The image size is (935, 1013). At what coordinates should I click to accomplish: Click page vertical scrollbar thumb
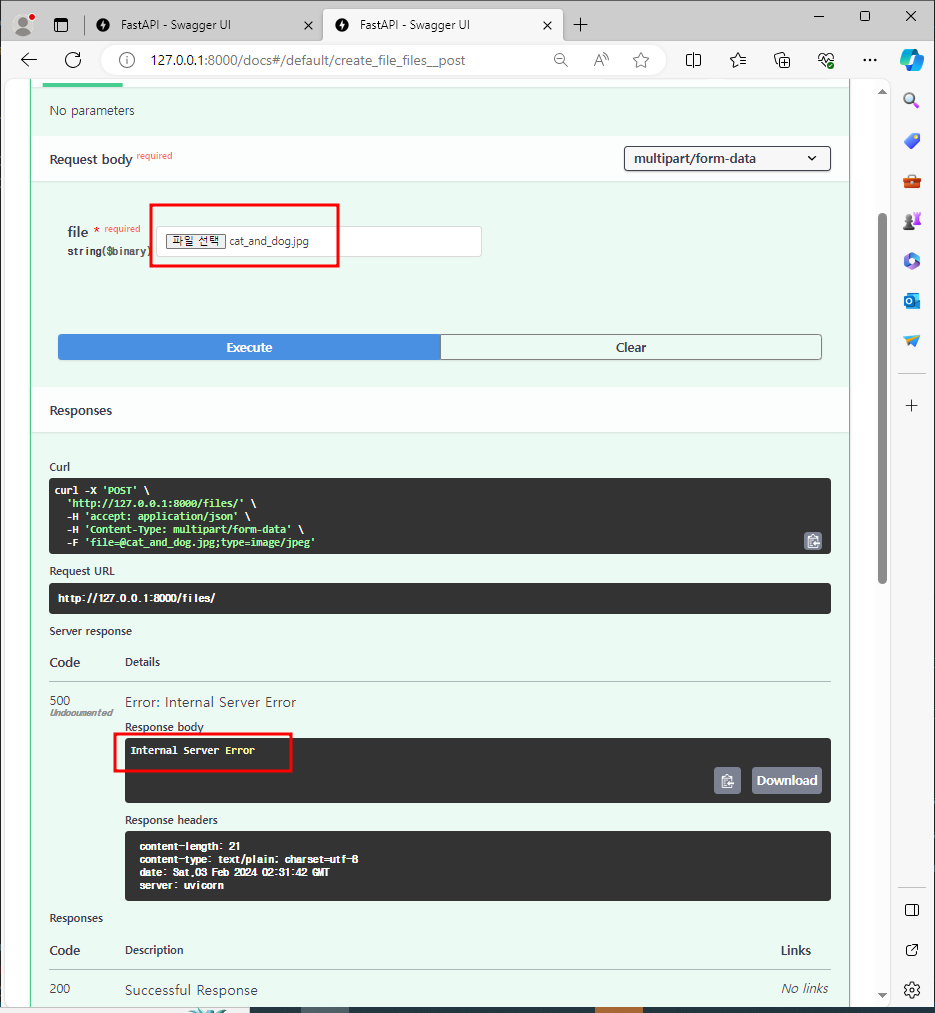click(882, 398)
